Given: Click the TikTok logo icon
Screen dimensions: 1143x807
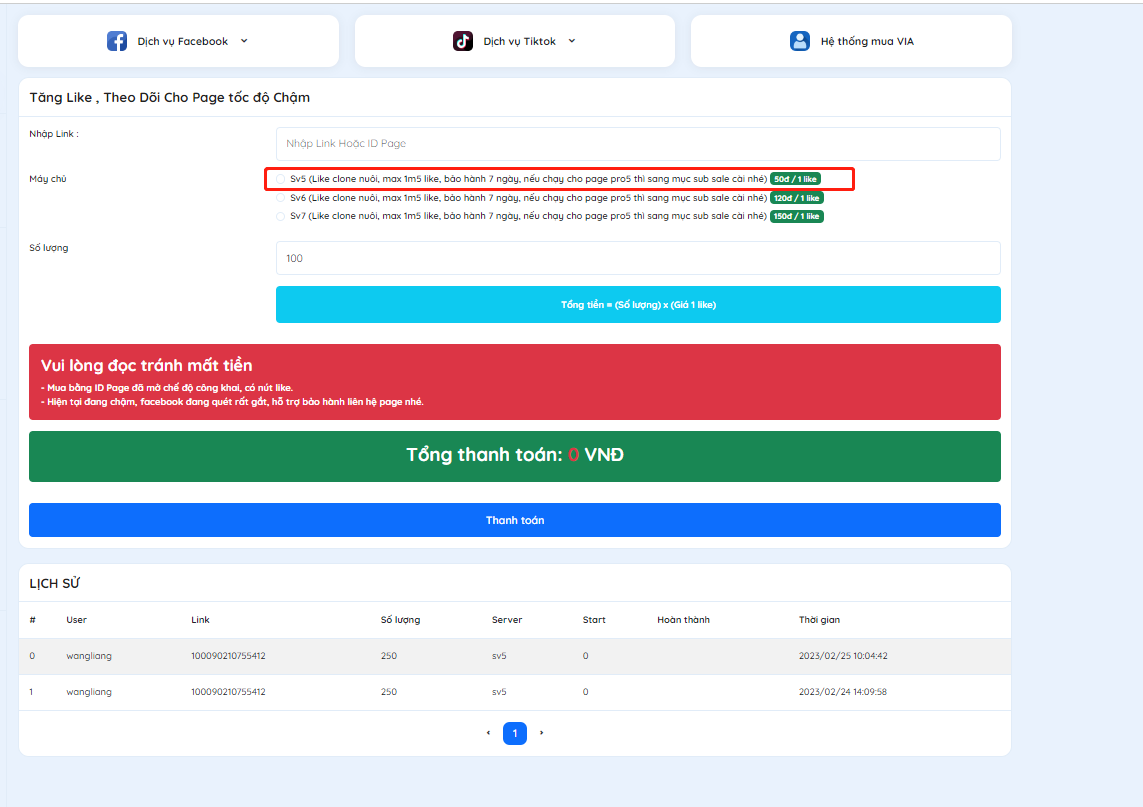Looking at the screenshot, I should (x=462, y=41).
